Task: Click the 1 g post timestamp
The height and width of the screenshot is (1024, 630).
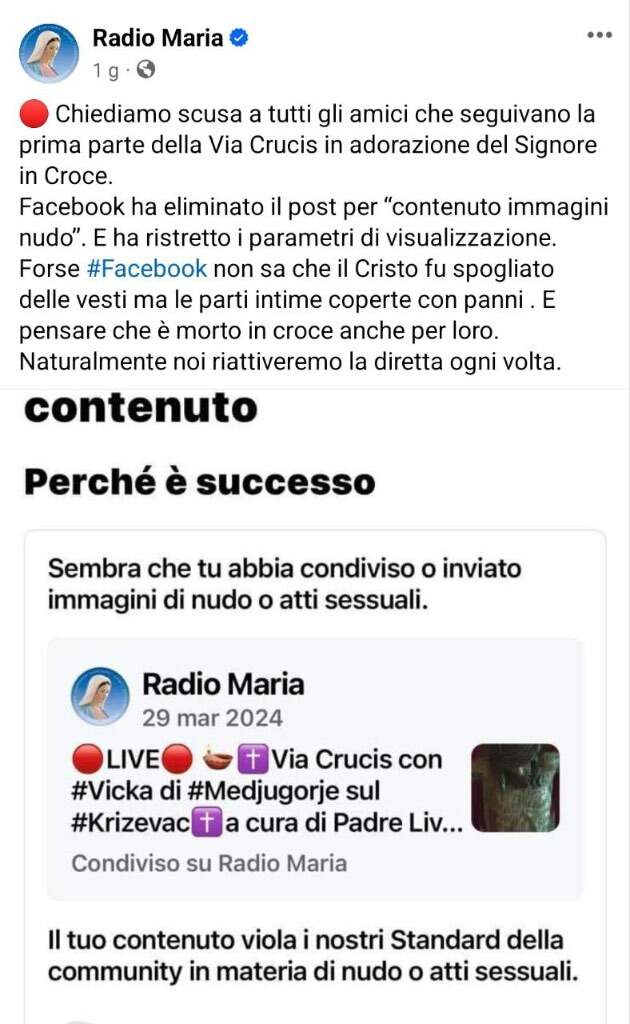Action: [x=106, y=70]
